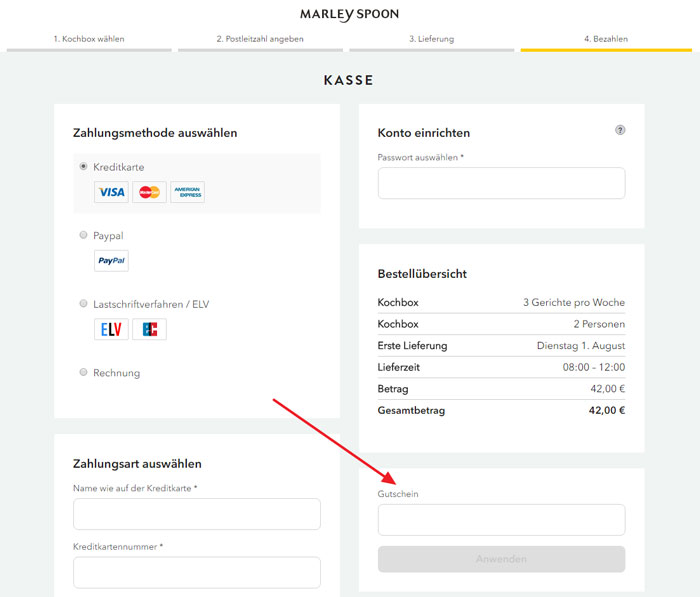Click the 08:00 - 12:00 delivery time
The image size is (700, 597).
[594, 367]
